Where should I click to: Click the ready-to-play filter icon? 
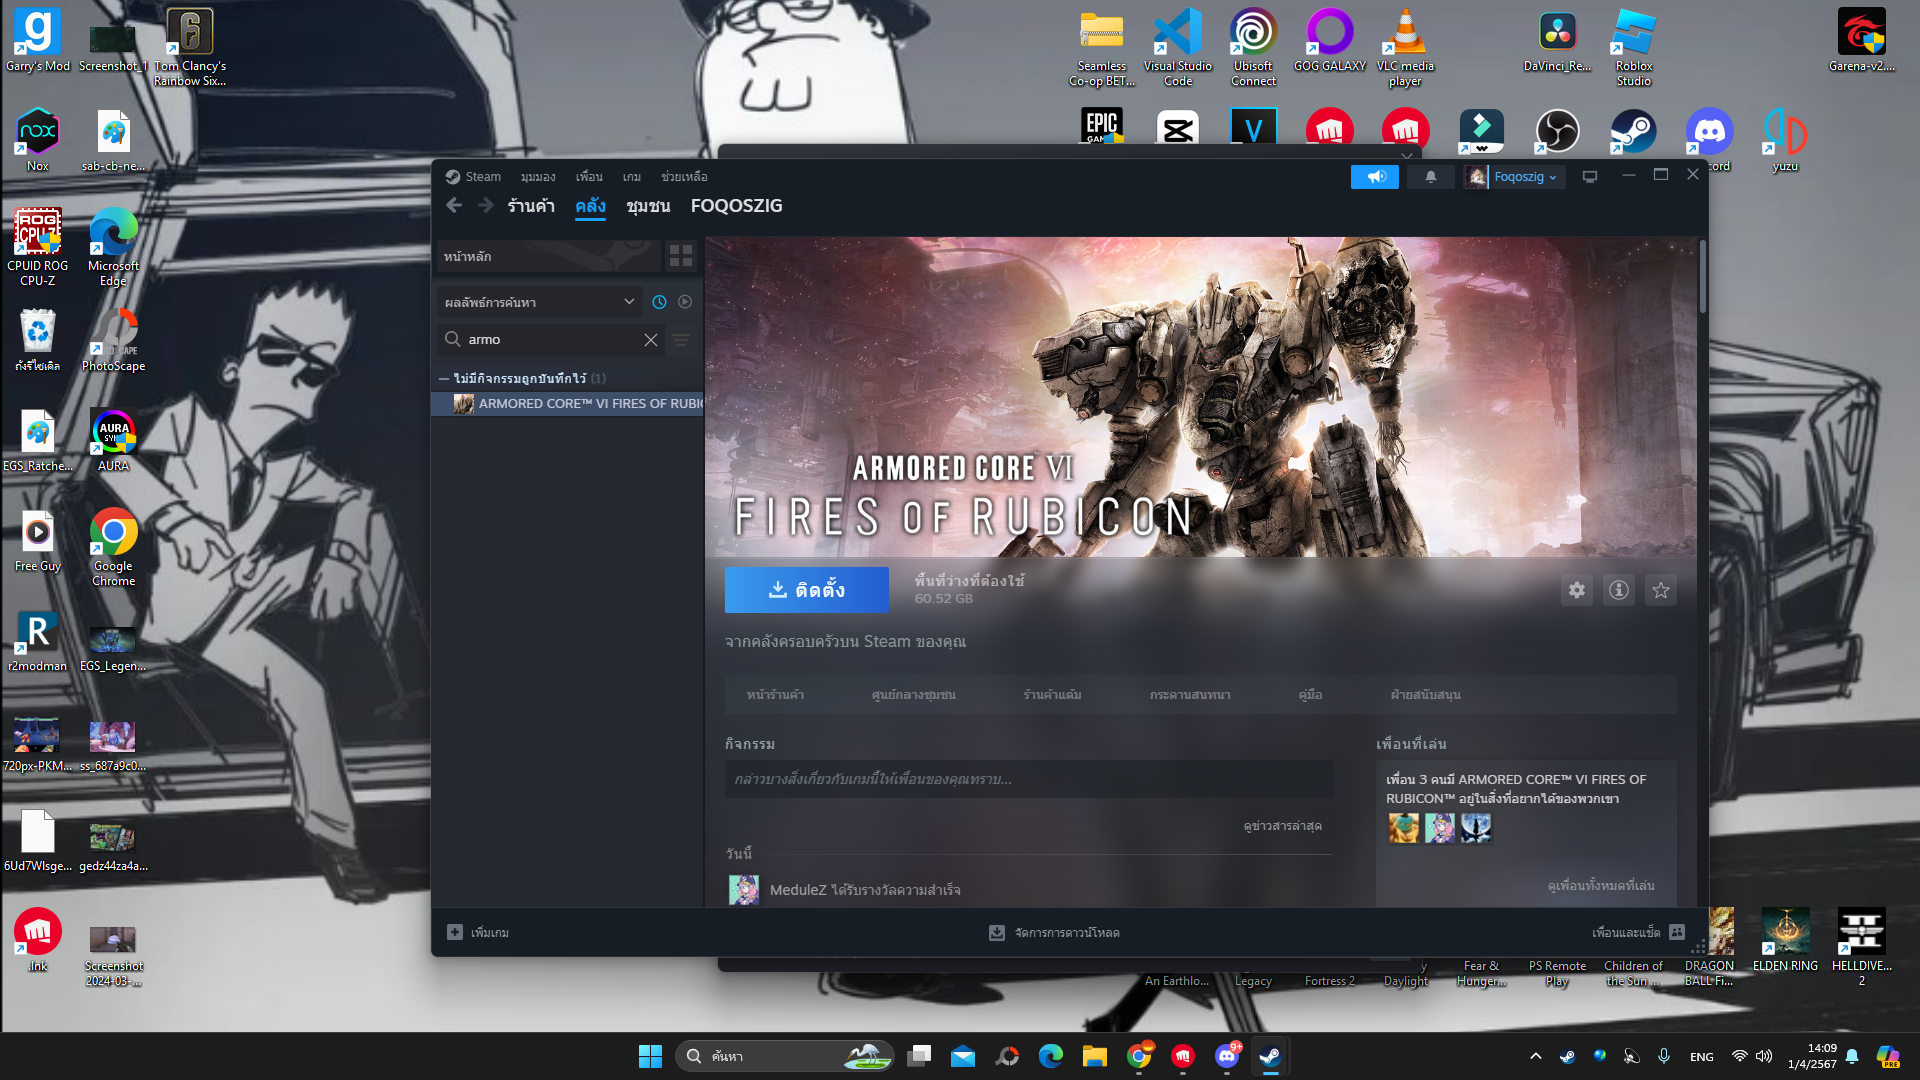coord(685,302)
